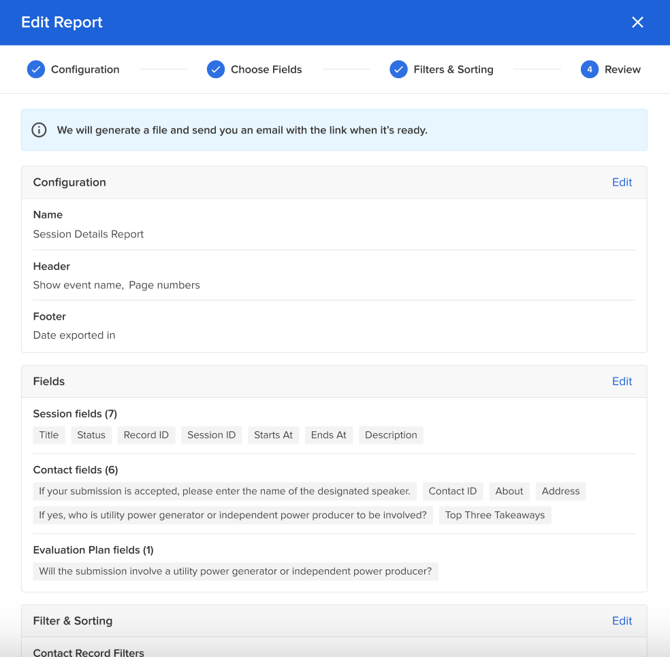This screenshot has height=657, width=670.
Task: Edit the Configuration section
Action: click(621, 182)
